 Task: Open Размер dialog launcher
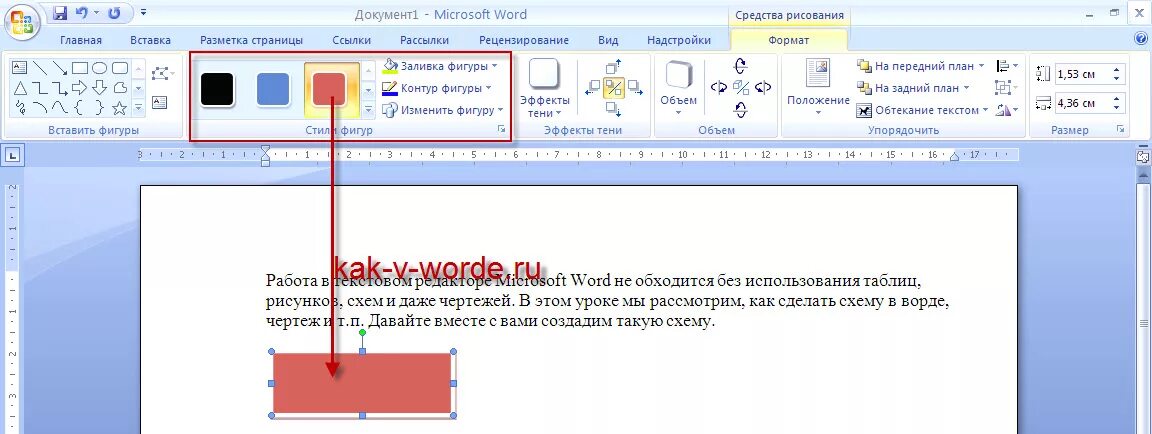coord(1120,130)
